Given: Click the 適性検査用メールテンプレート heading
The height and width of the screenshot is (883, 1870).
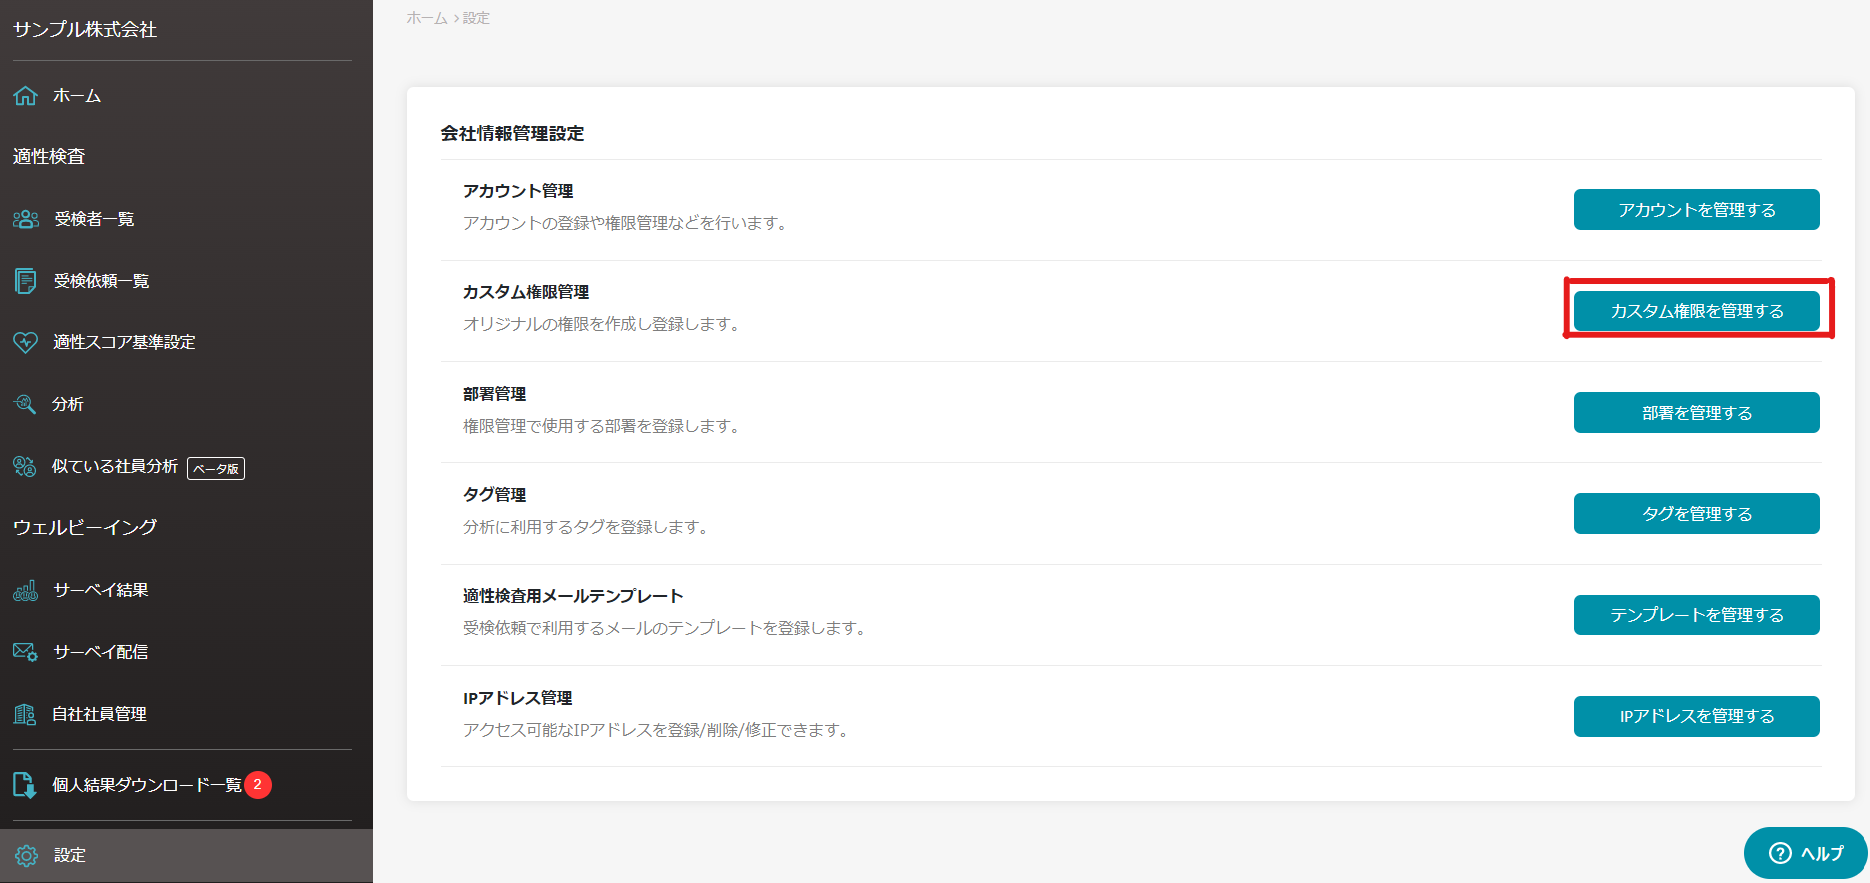Looking at the screenshot, I should (x=573, y=596).
